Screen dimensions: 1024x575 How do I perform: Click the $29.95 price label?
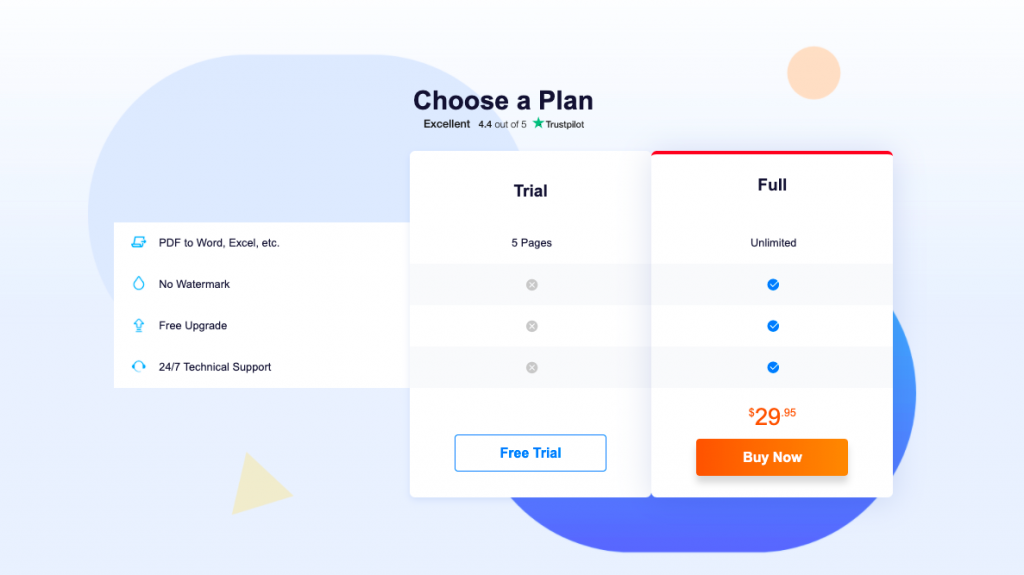pos(772,416)
